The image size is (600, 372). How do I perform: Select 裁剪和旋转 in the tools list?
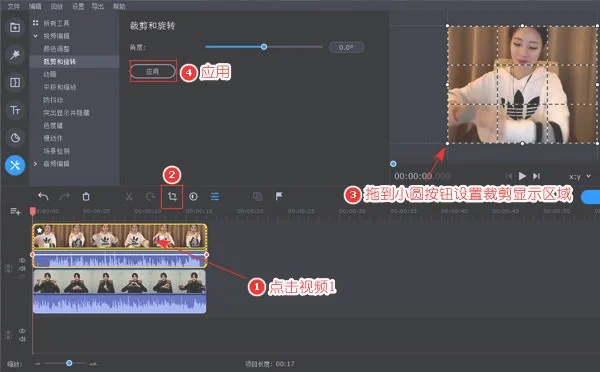(x=59, y=62)
